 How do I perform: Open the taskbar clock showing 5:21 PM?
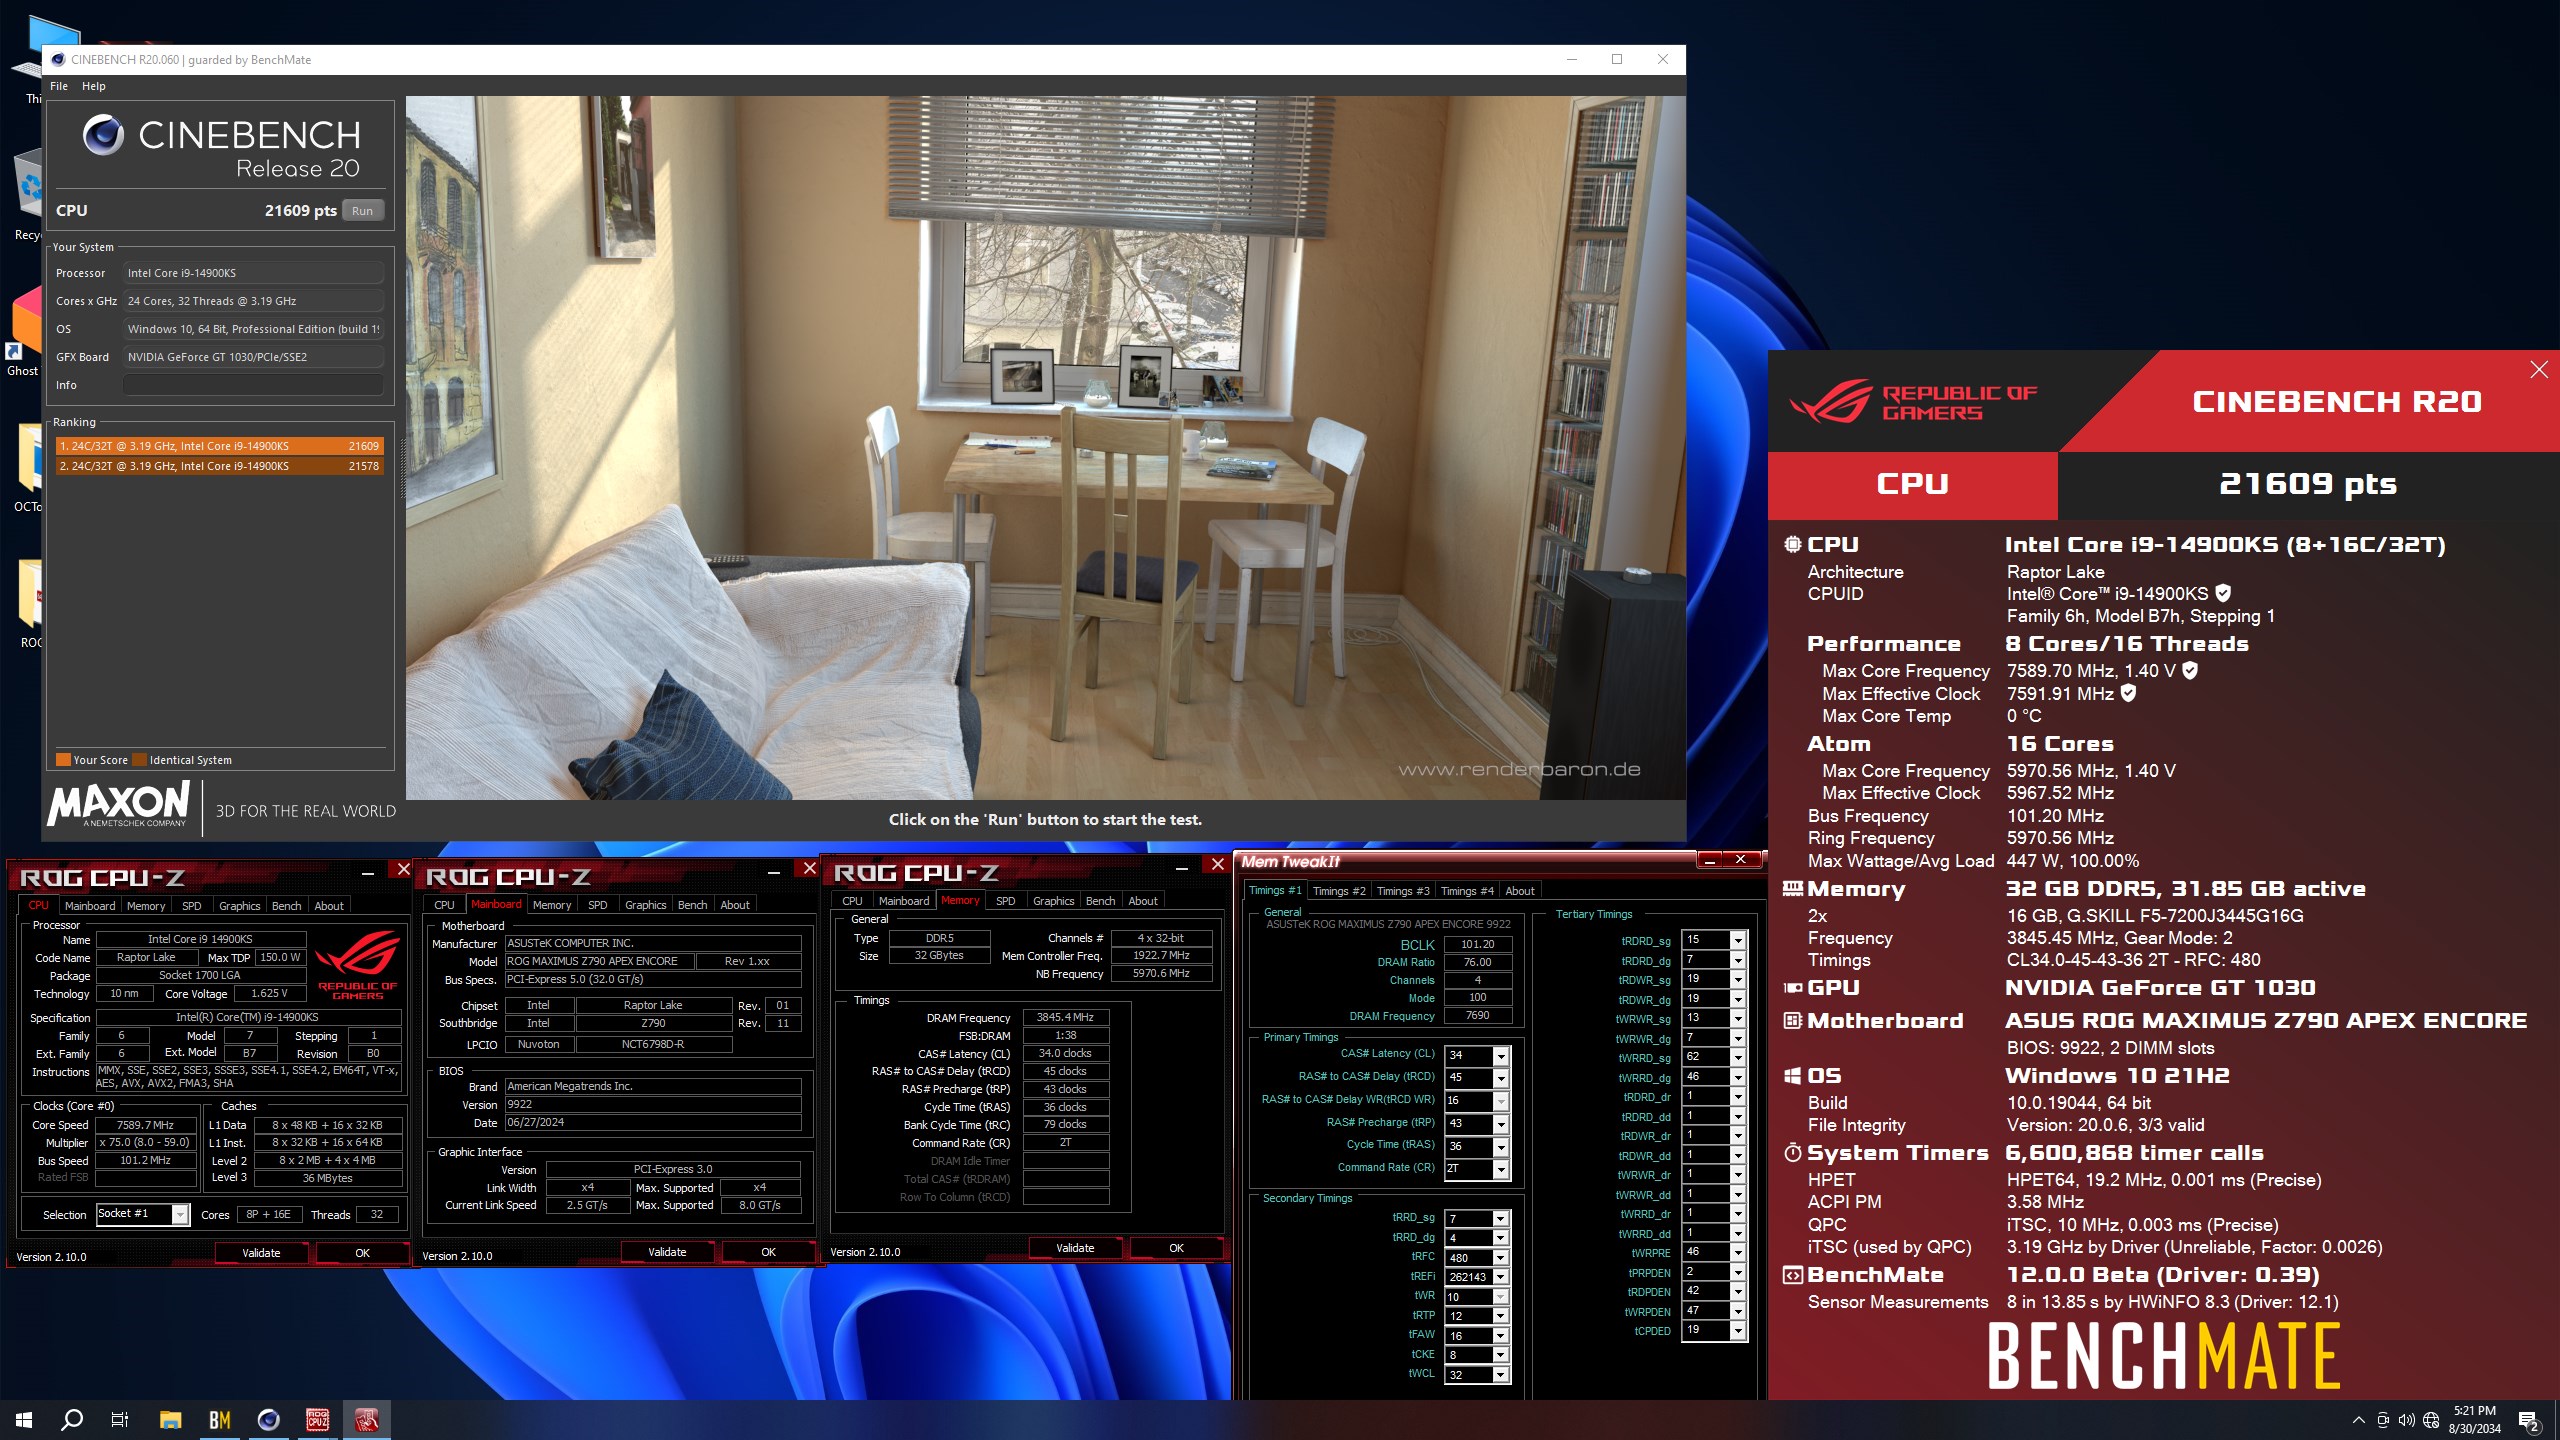2474,1420
